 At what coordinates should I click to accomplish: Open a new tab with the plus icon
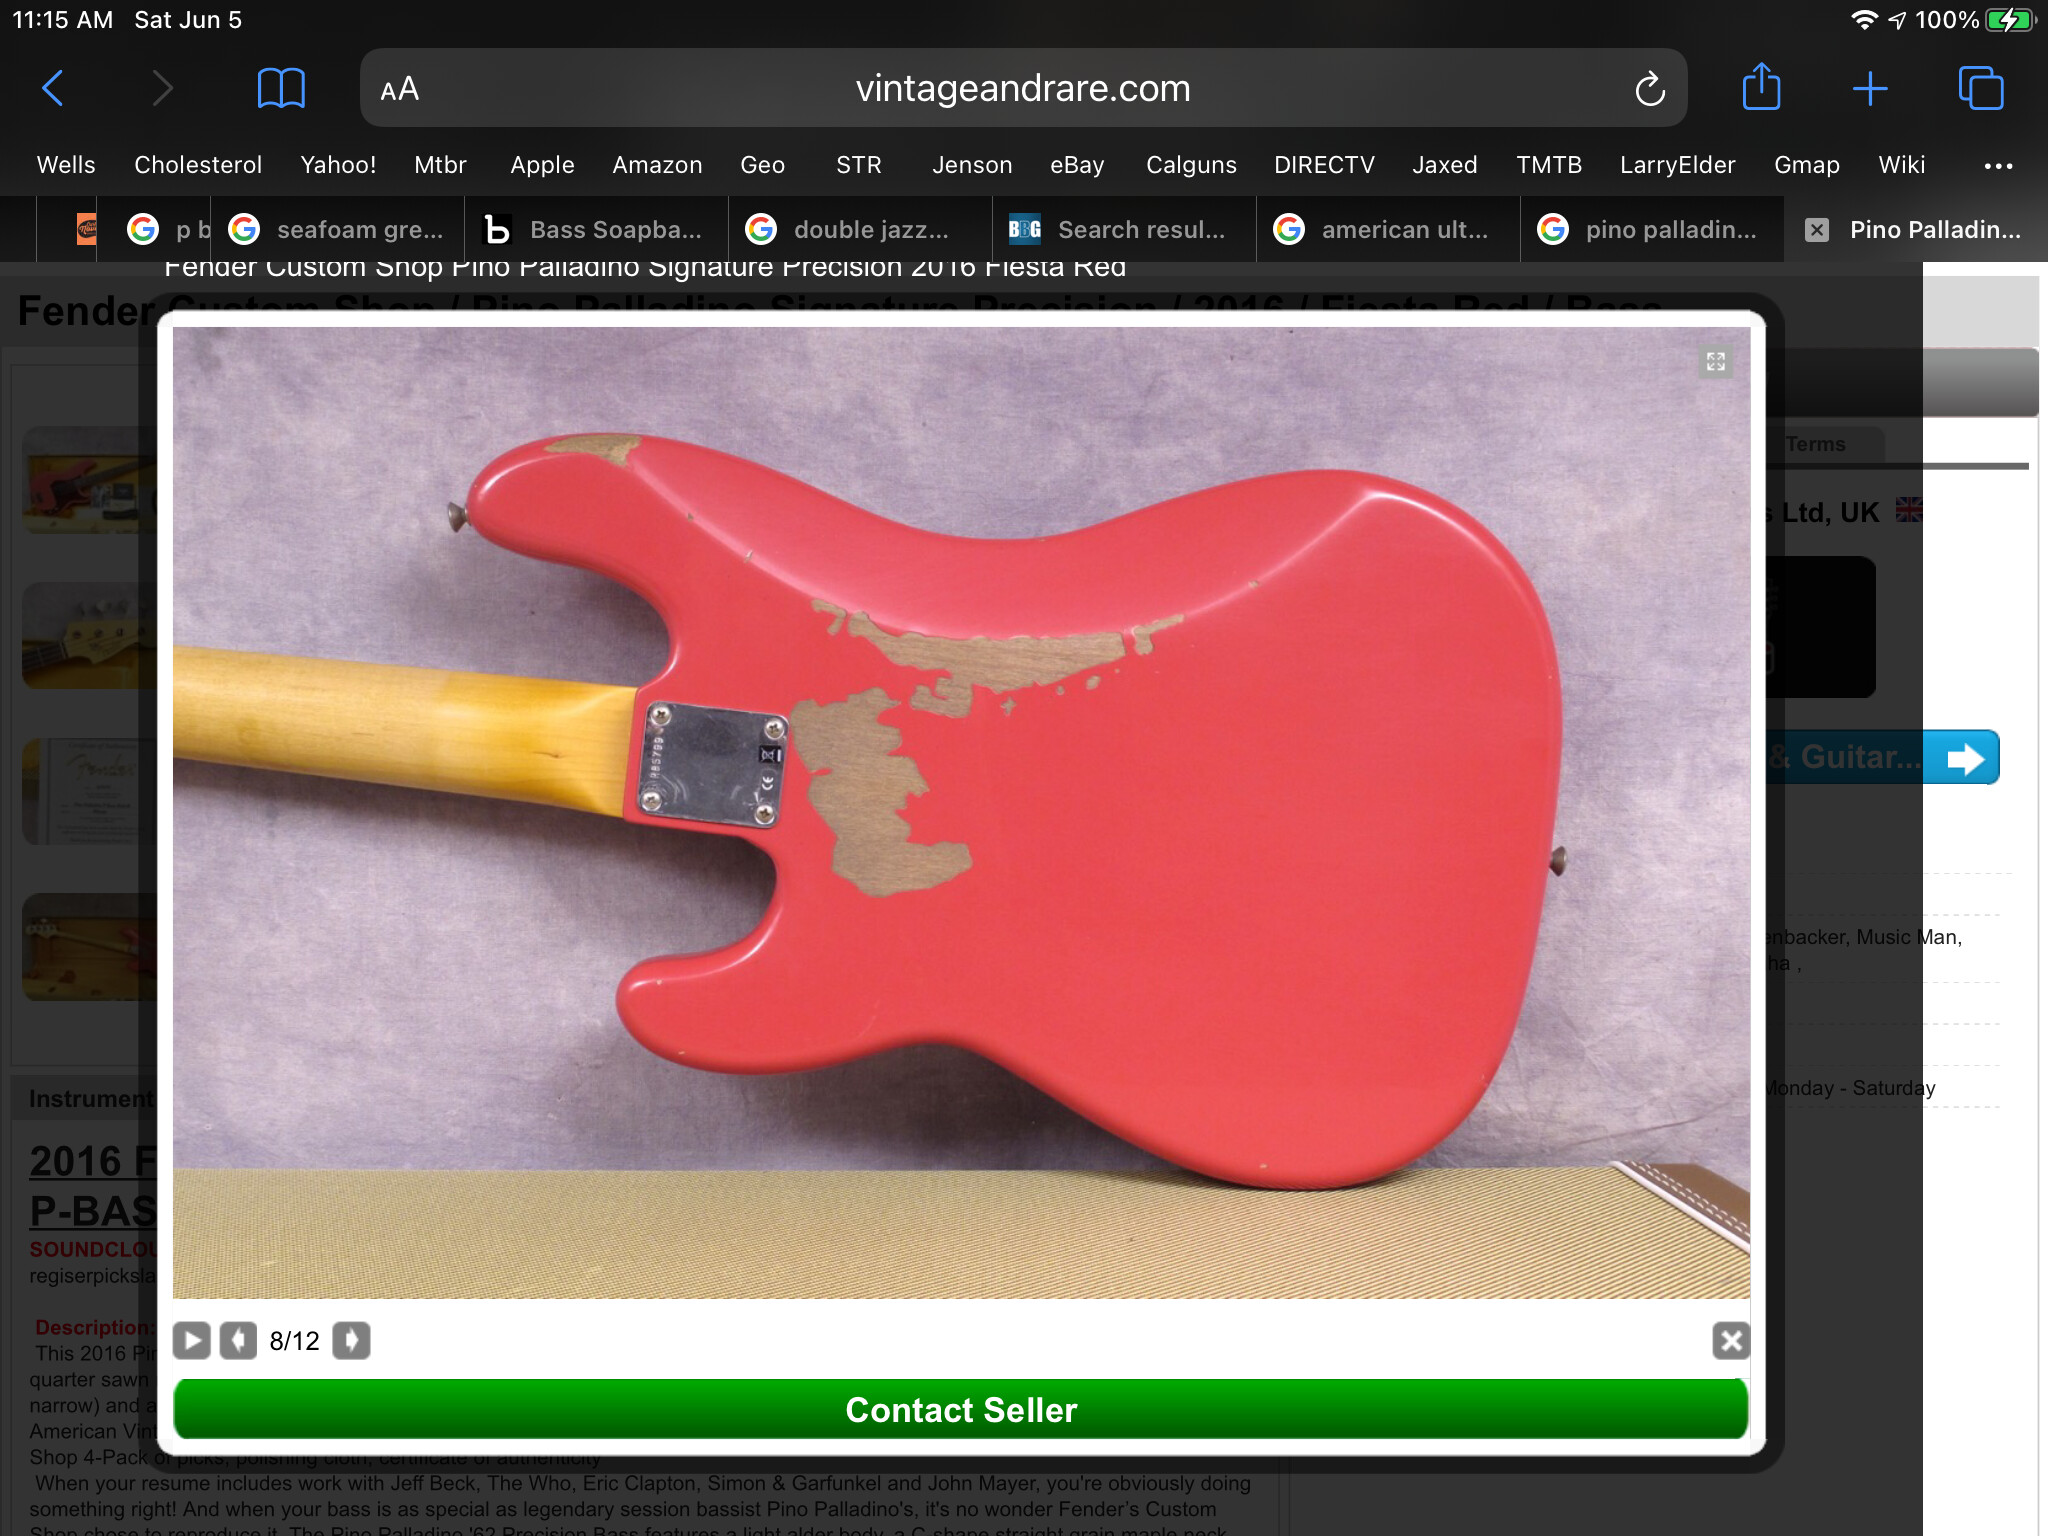point(1870,89)
